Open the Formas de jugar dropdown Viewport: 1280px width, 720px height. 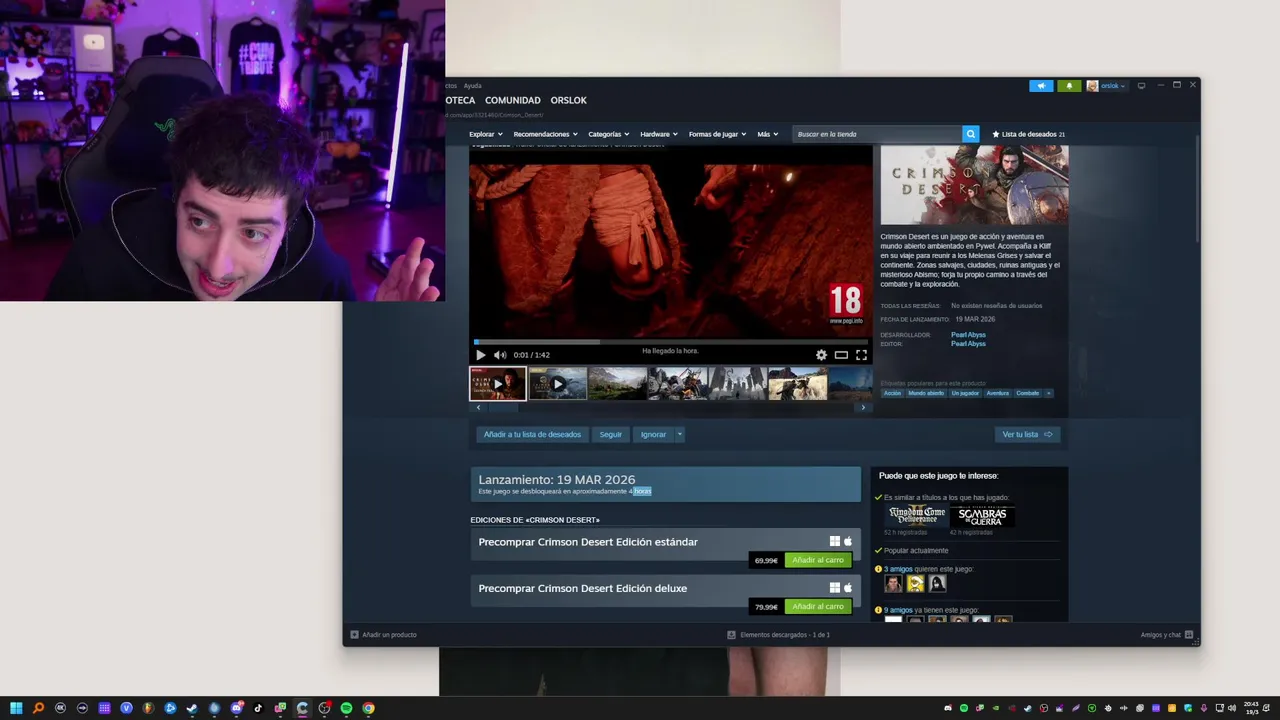(717, 134)
